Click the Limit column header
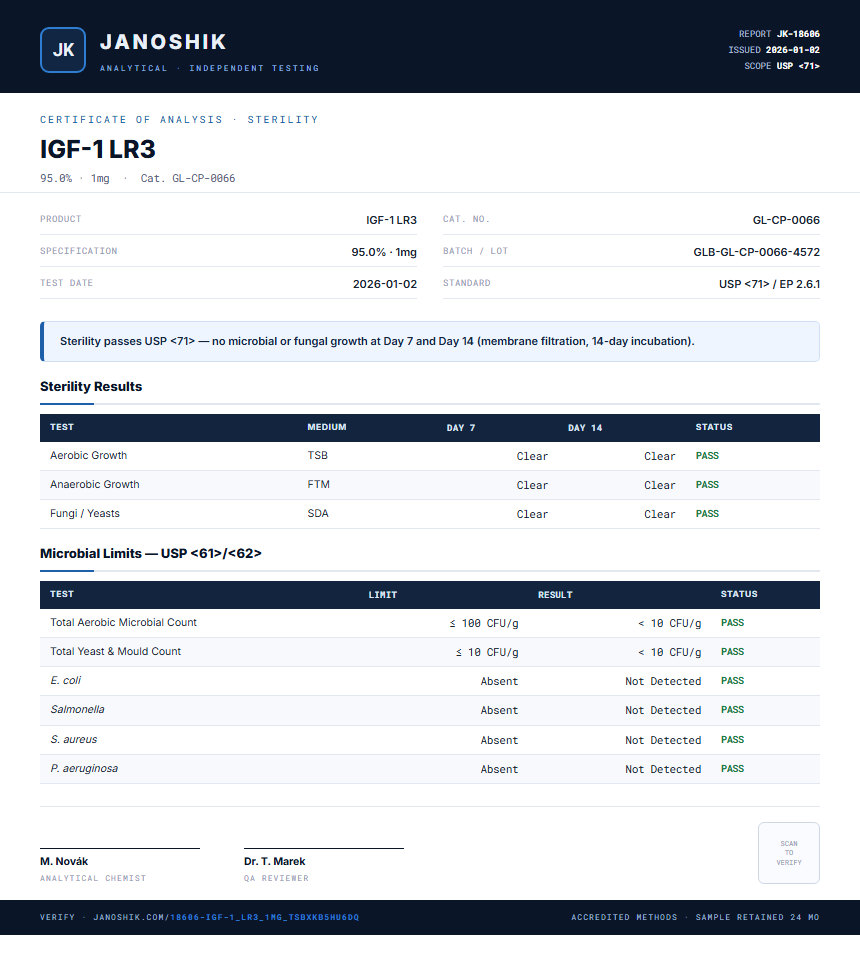The height and width of the screenshot is (963, 860). point(383,595)
